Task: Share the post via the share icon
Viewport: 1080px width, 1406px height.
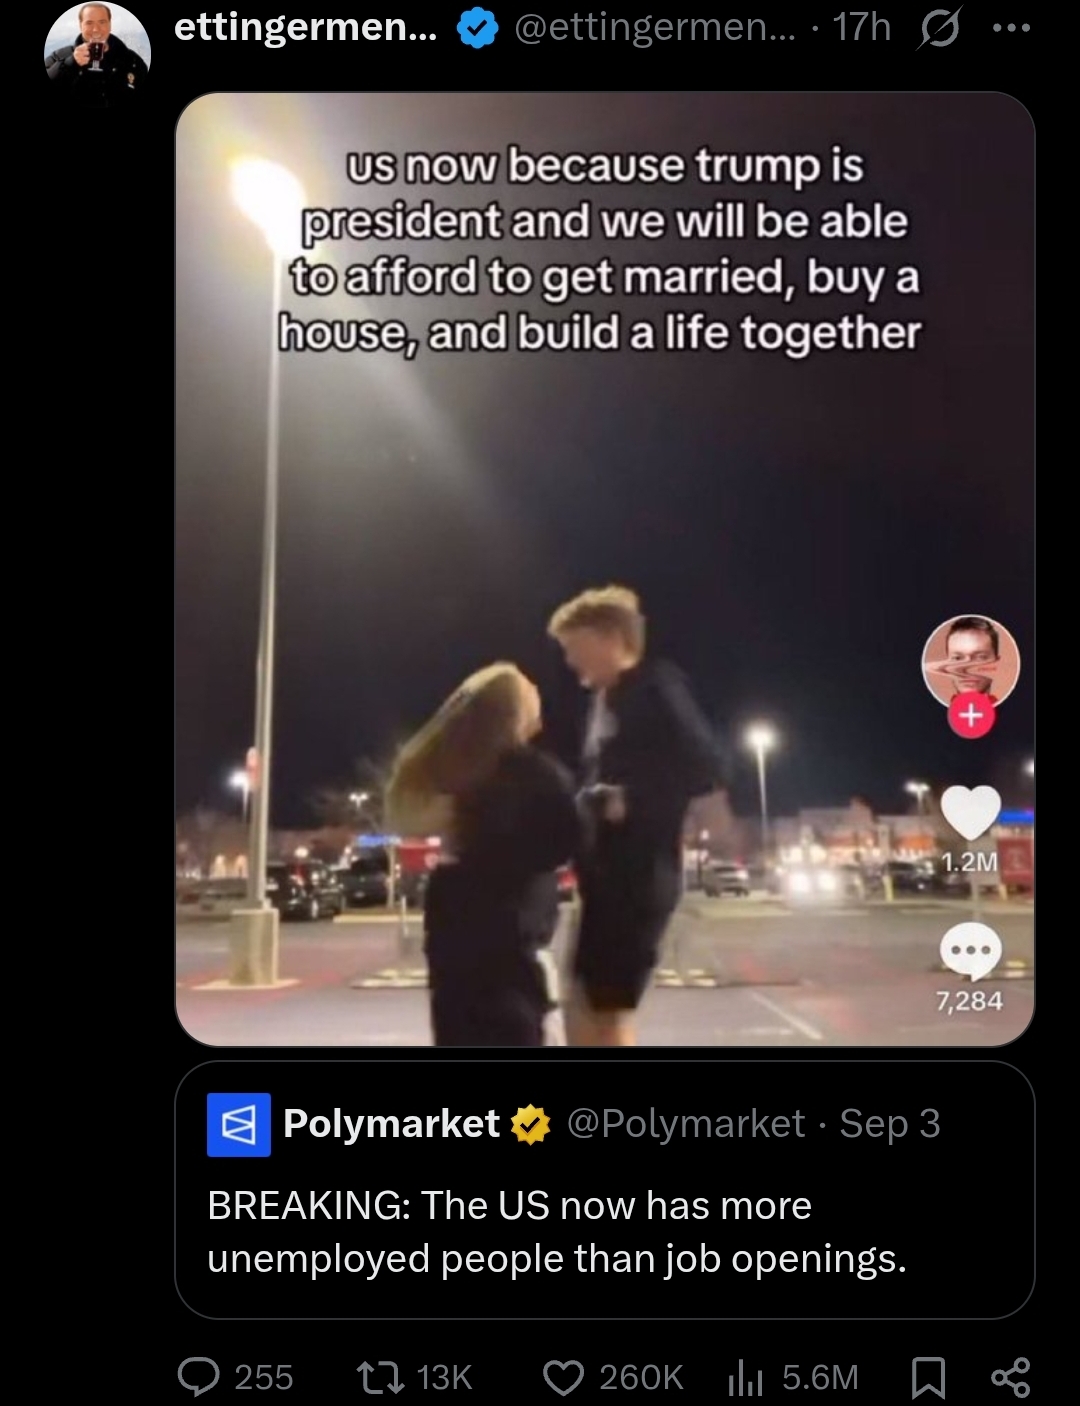Action: pos(1010,1377)
